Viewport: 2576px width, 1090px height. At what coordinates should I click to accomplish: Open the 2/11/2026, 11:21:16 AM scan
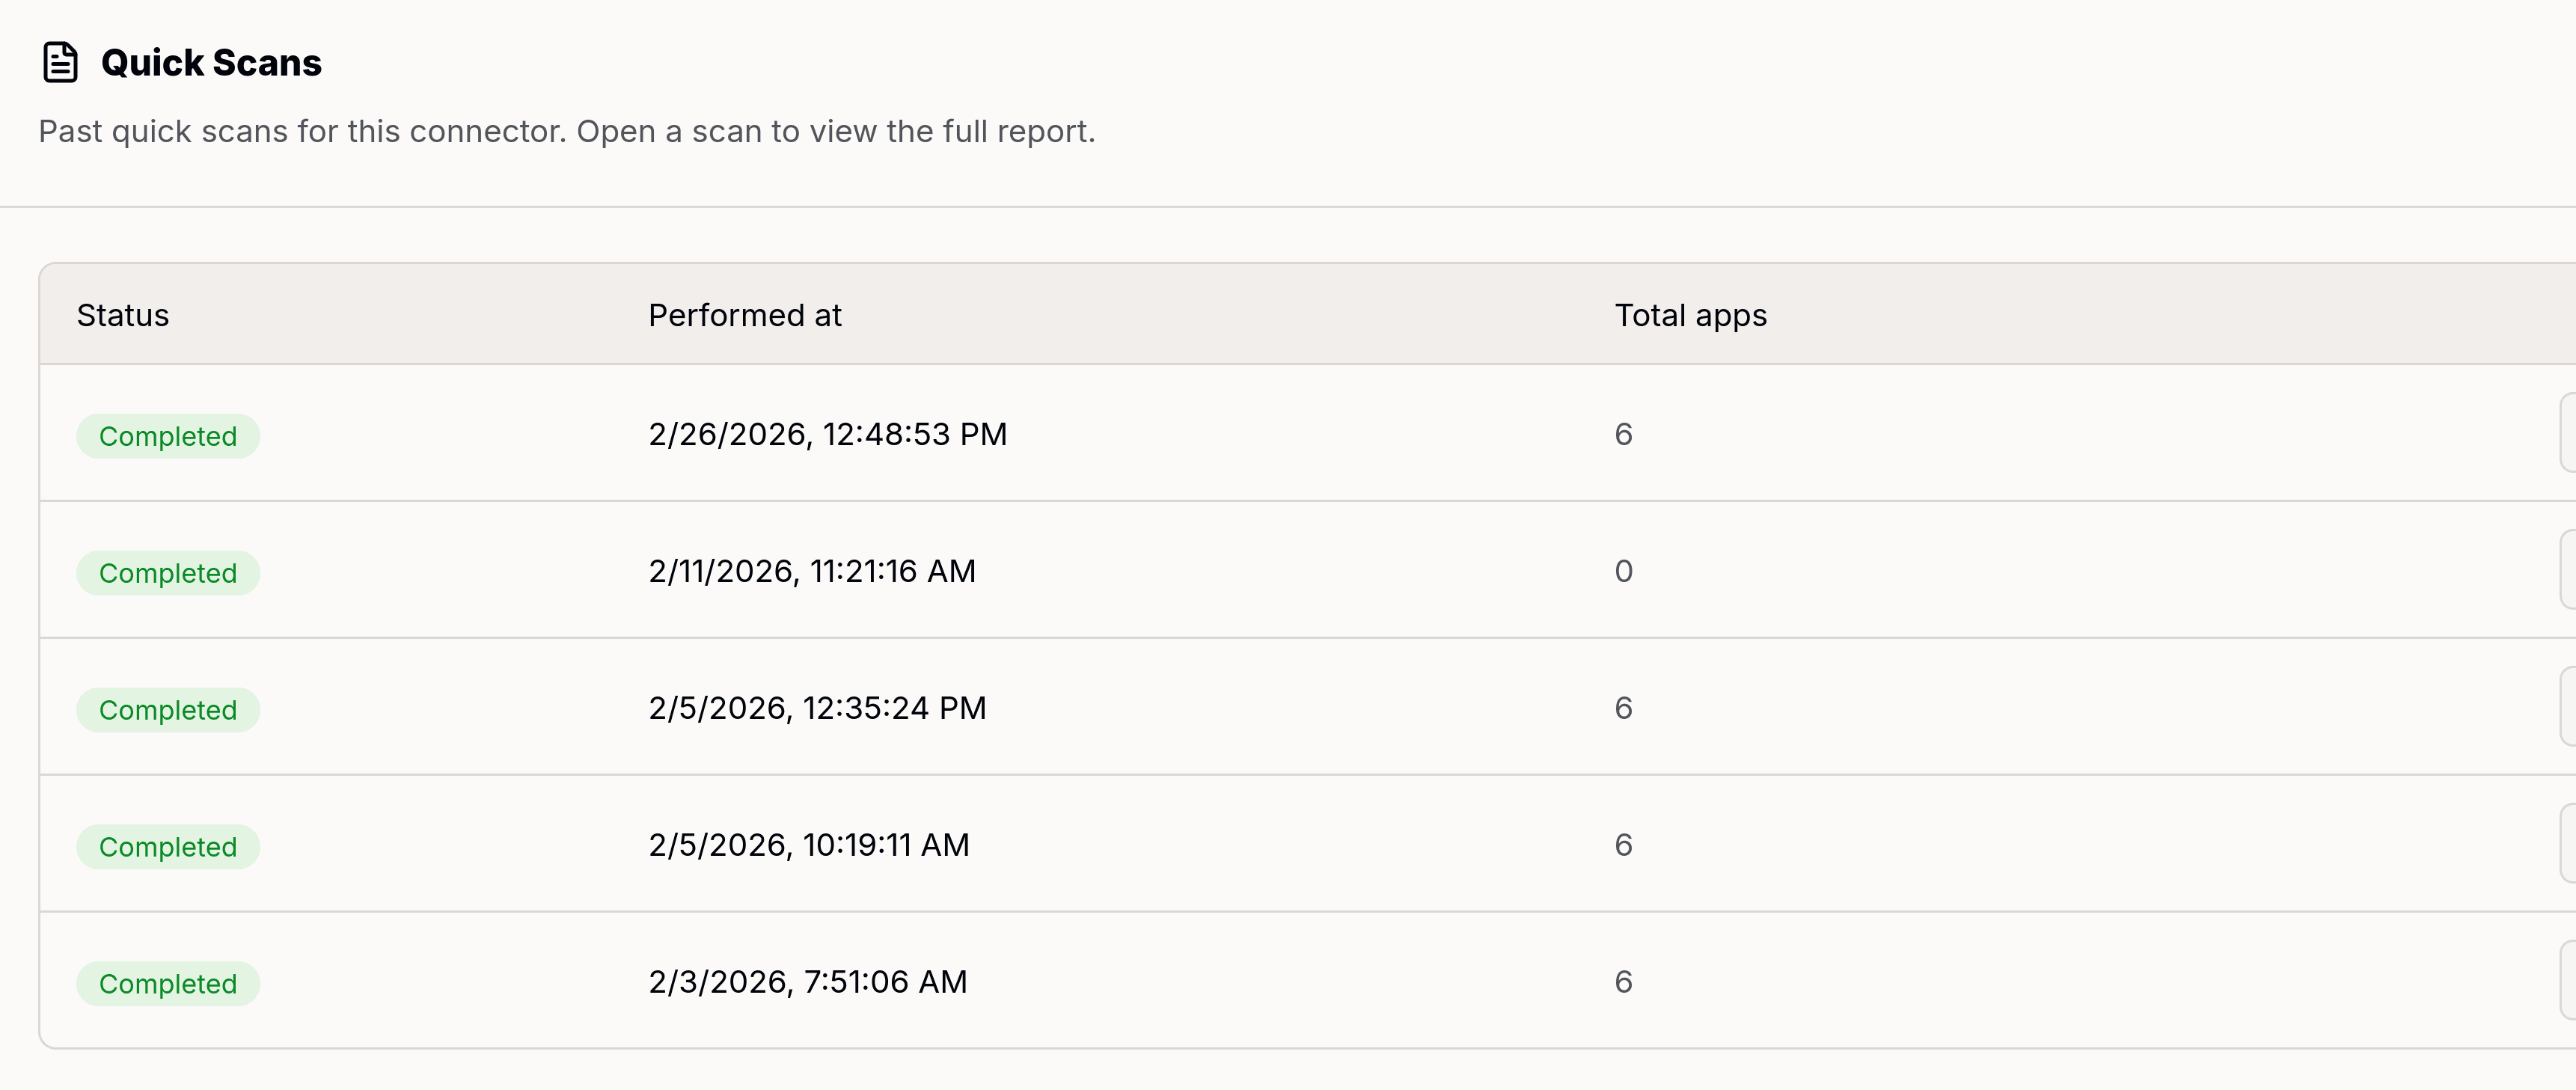tap(811, 571)
